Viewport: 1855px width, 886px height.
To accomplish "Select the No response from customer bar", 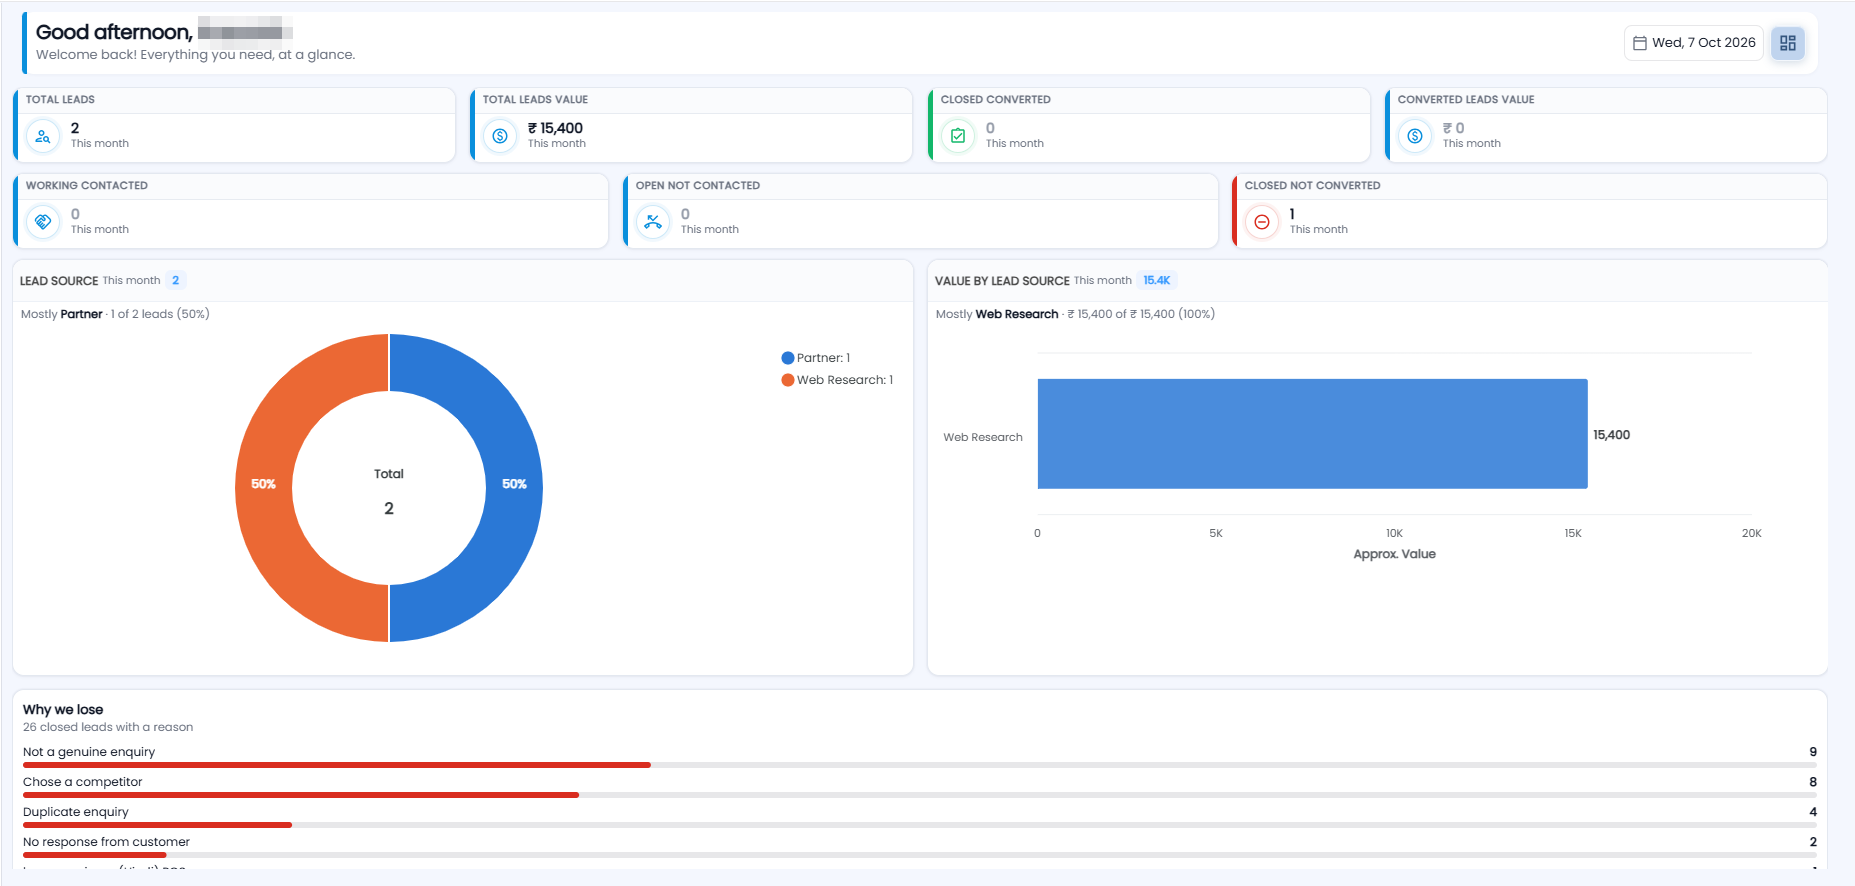I will [920, 855].
